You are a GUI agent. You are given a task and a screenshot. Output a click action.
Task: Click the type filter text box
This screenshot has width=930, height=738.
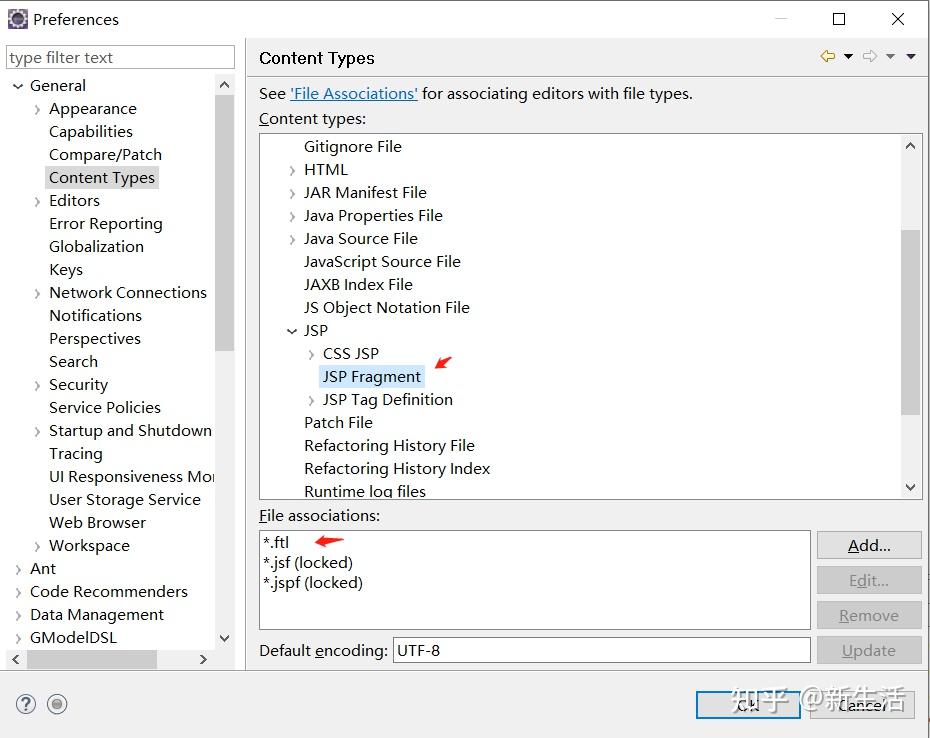(x=120, y=58)
